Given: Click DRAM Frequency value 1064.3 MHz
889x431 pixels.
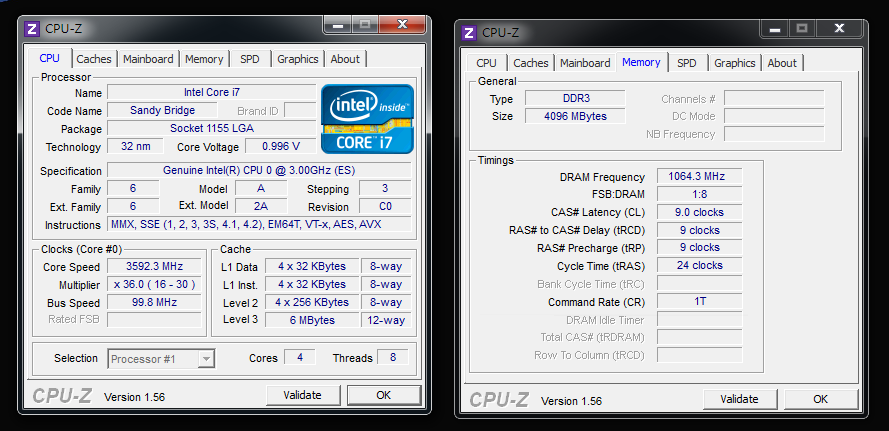Looking at the screenshot, I should [700, 176].
